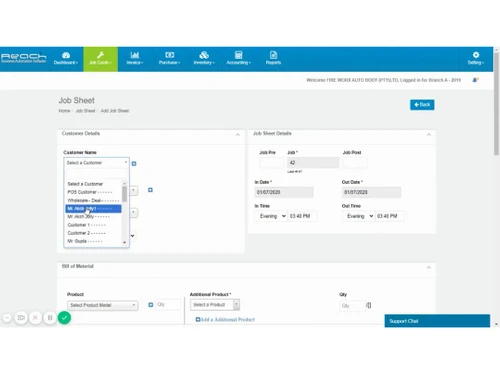The width and height of the screenshot is (500, 375).
Task: Click plus icon beside second customer dropdown
Action: click(x=150, y=190)
